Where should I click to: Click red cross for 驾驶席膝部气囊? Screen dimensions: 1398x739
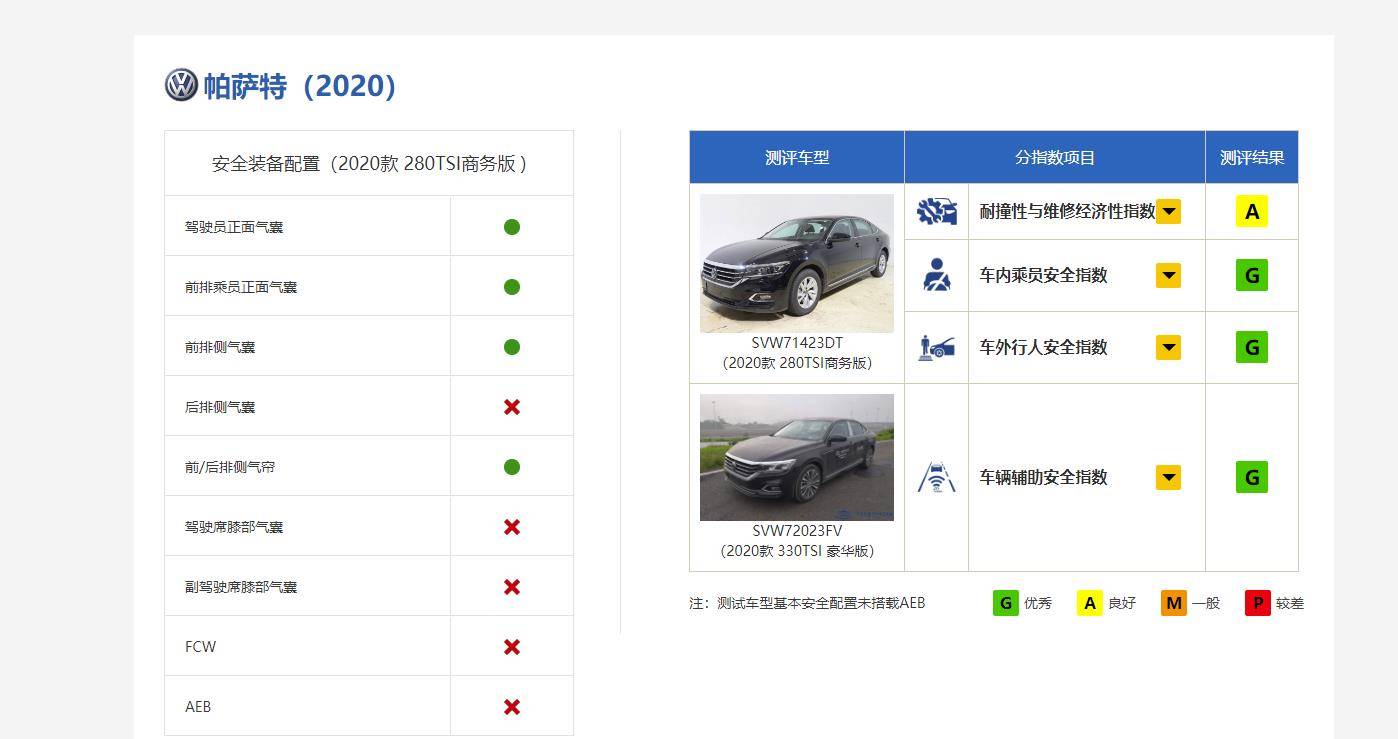point(512,527)
